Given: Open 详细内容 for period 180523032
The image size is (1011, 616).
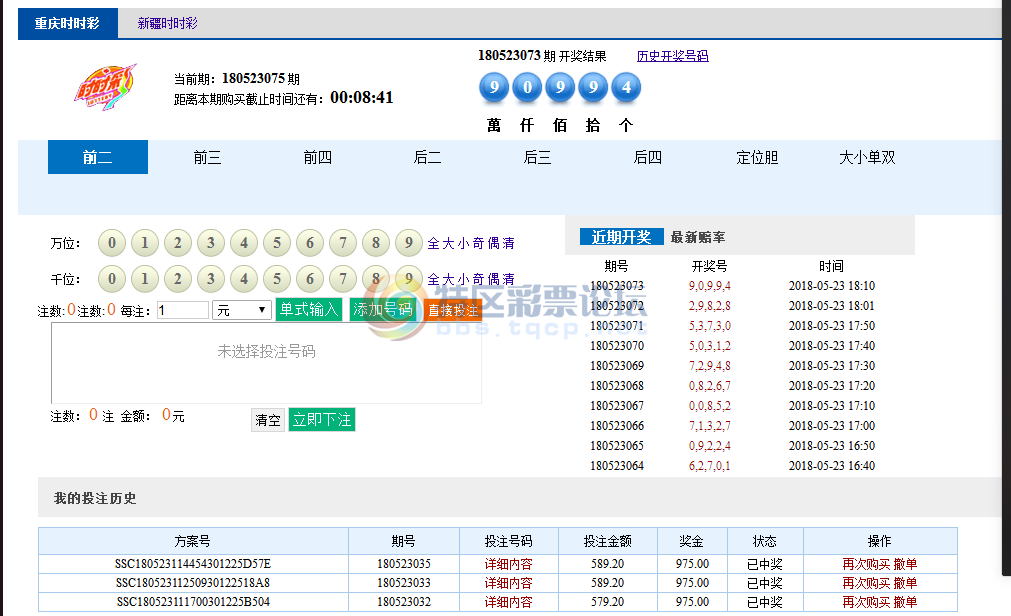Looking at the screenshot, I should click(509, 602).
